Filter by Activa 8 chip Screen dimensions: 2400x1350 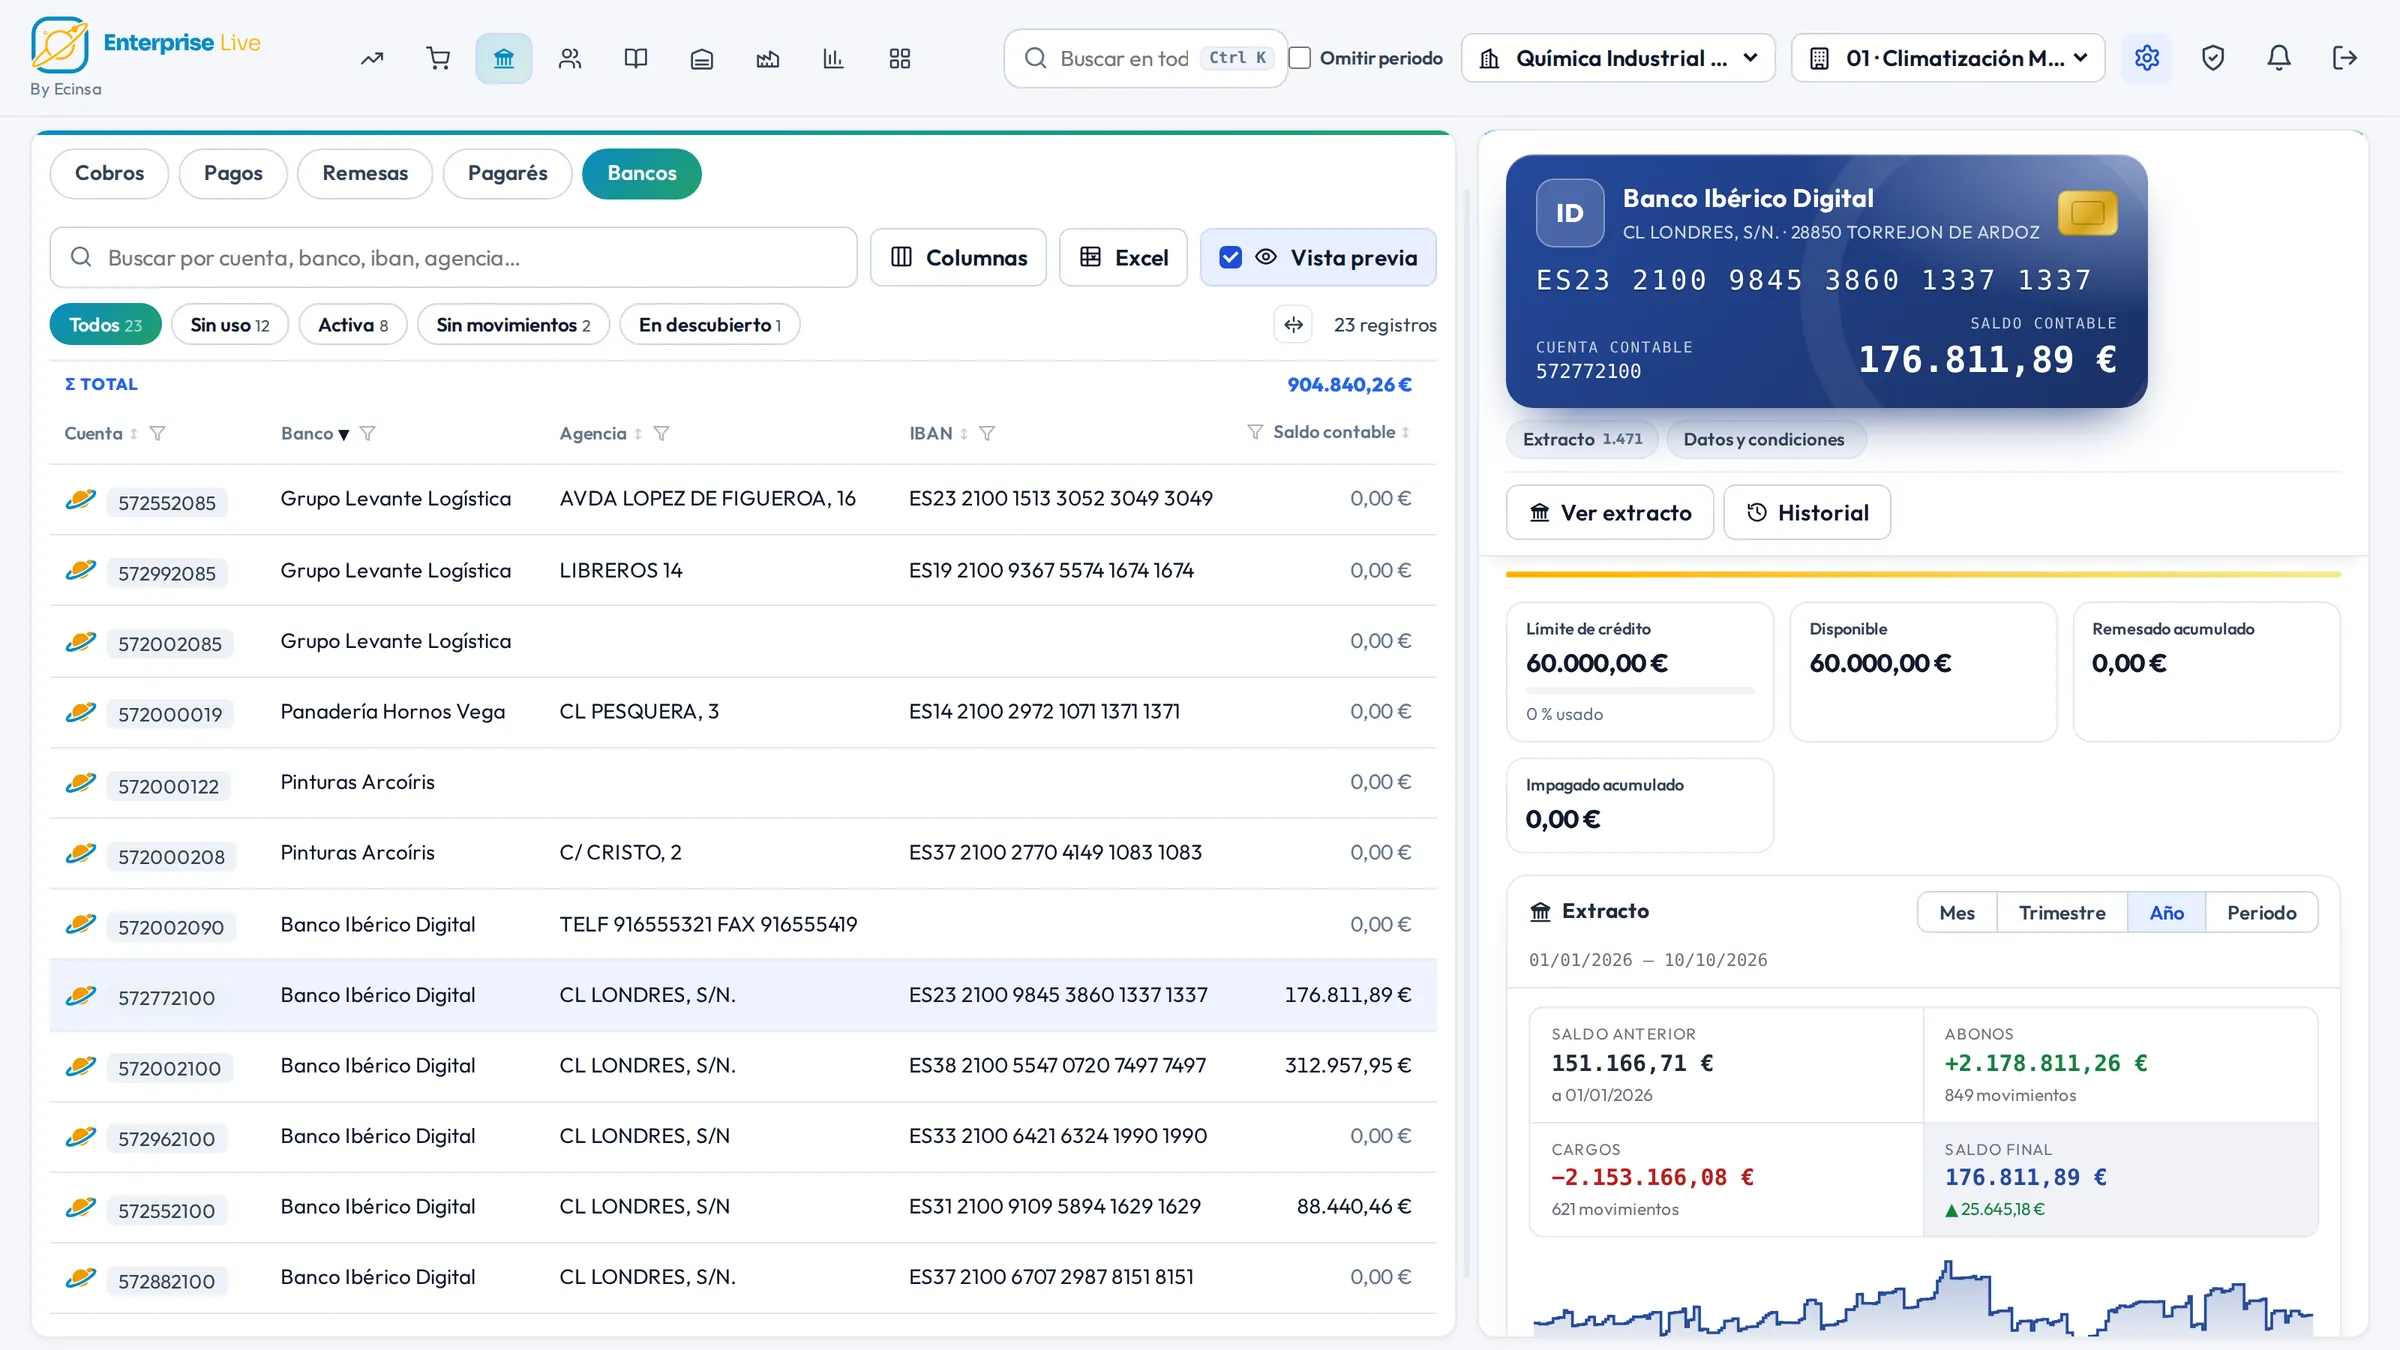[353, 325]
